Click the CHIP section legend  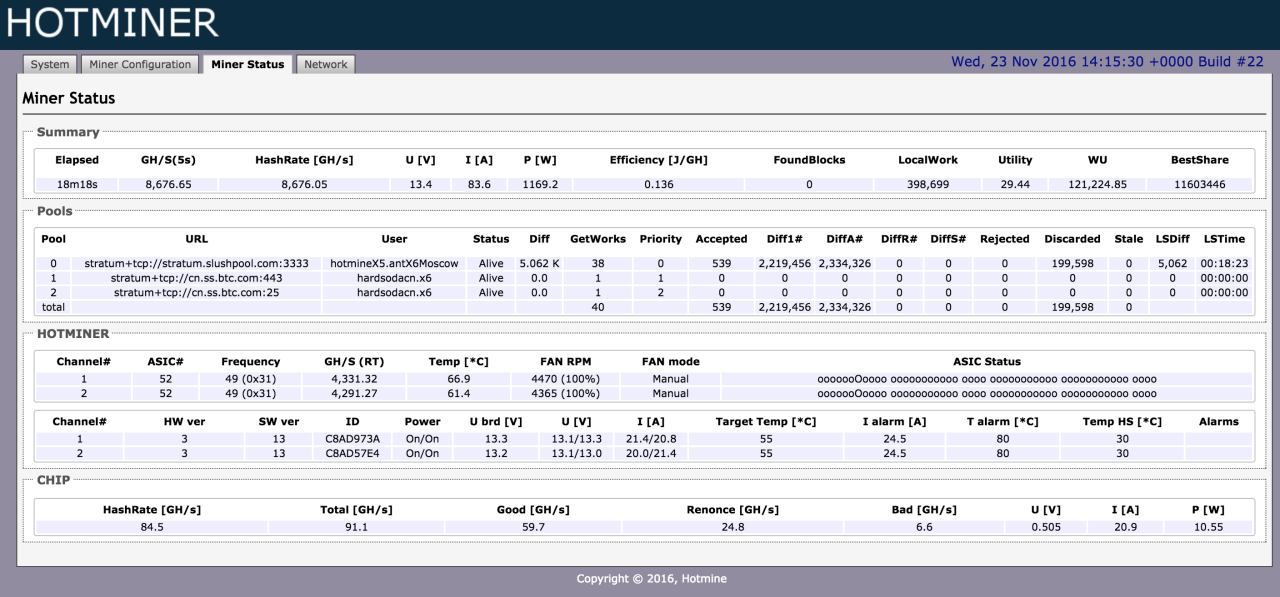(53, 480)
